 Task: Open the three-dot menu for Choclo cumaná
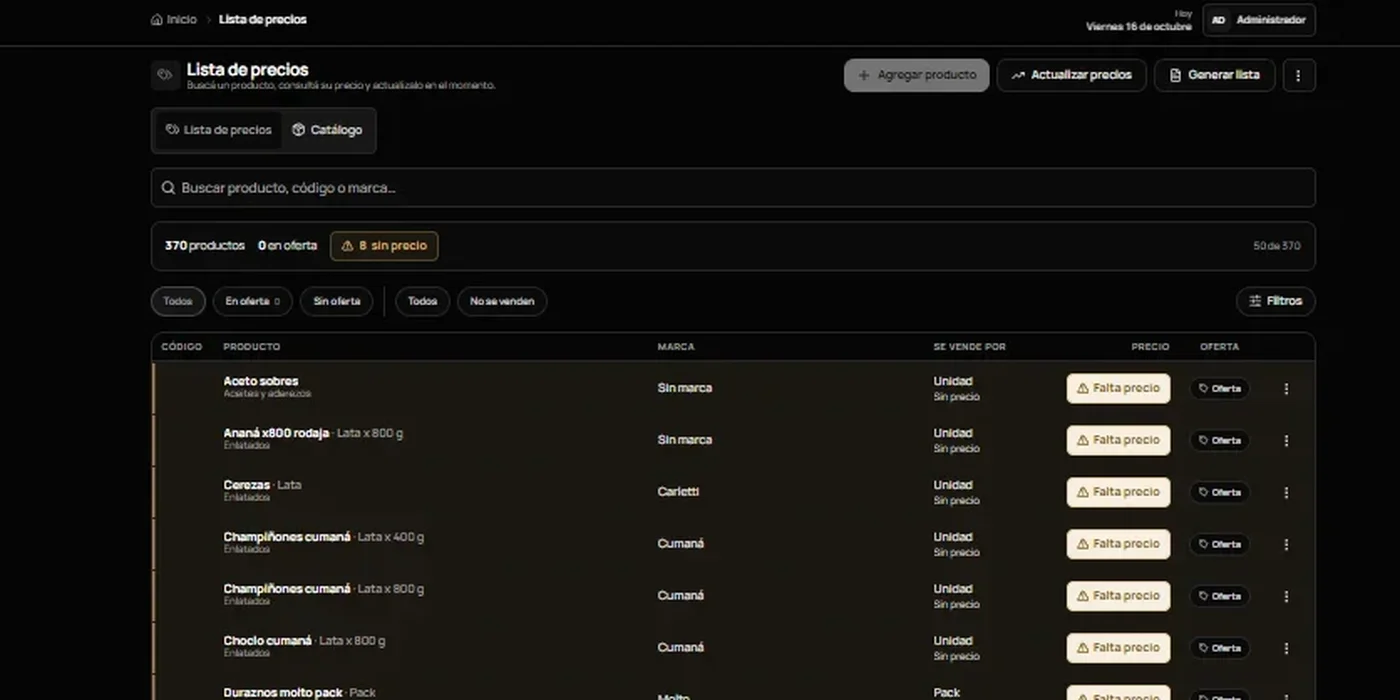tap(1286, 649)
